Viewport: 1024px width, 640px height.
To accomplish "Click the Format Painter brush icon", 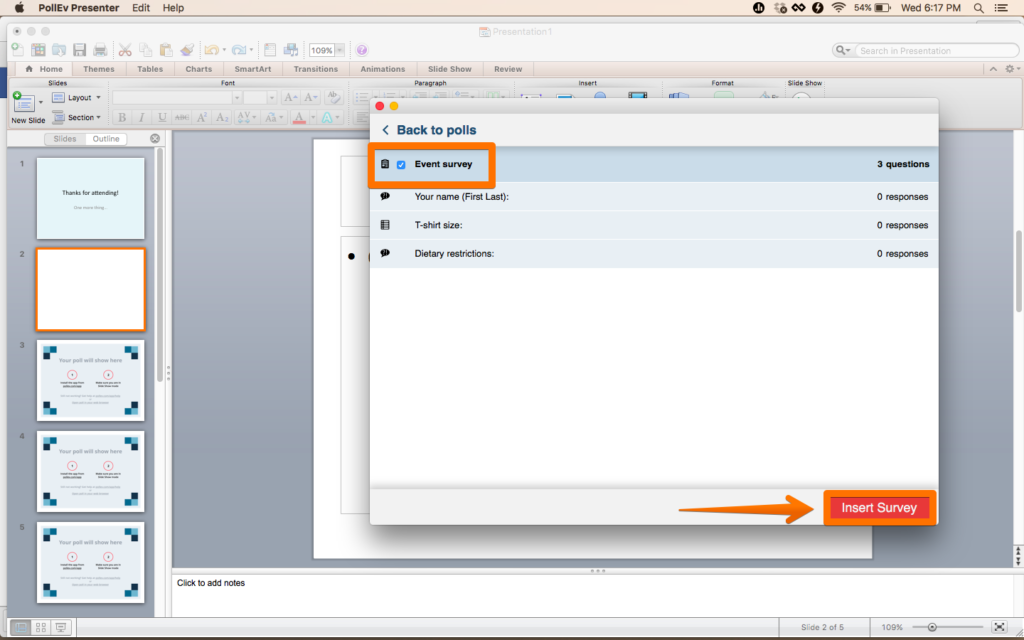I will tap(187, 50).
